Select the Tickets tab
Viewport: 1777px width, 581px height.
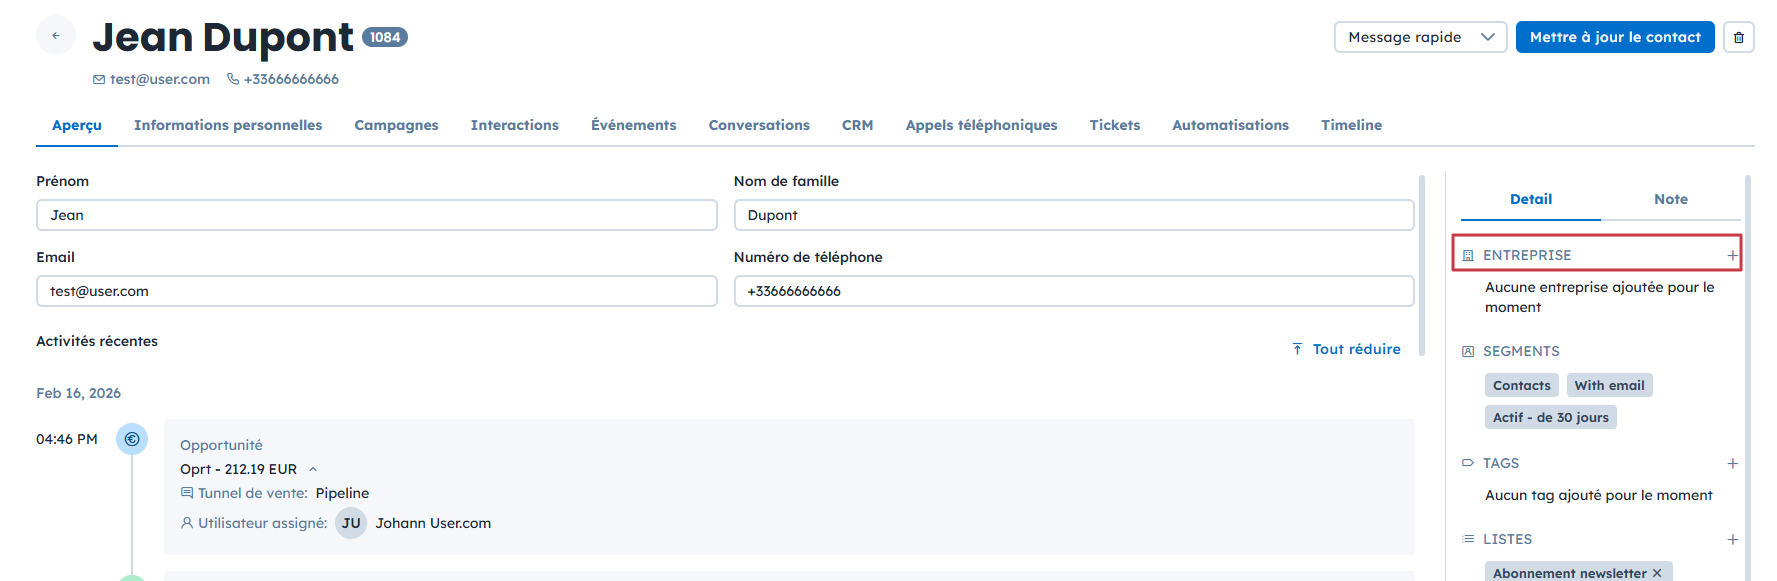1115,125
